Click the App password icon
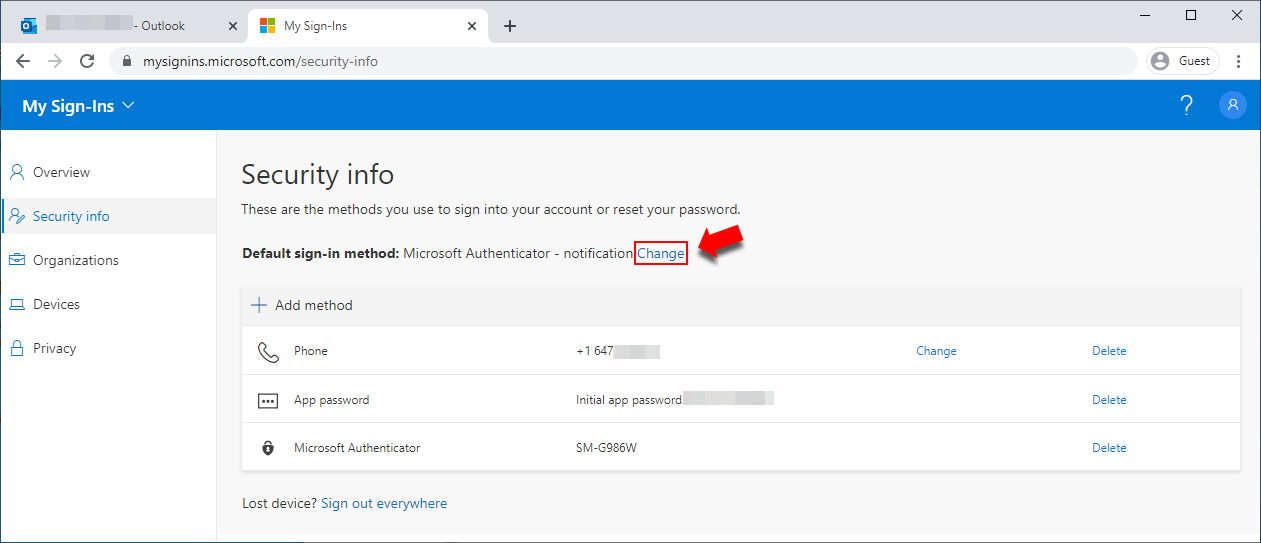Screen dimensions: 1261x543 click(x=267, y=400)
